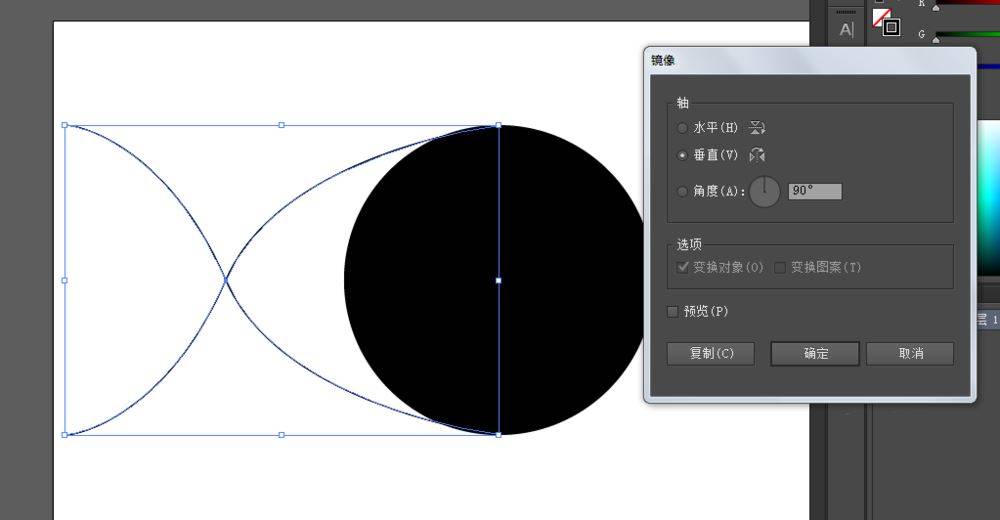Click the angle dial control
1000x520 pixels.
[765, 191]
